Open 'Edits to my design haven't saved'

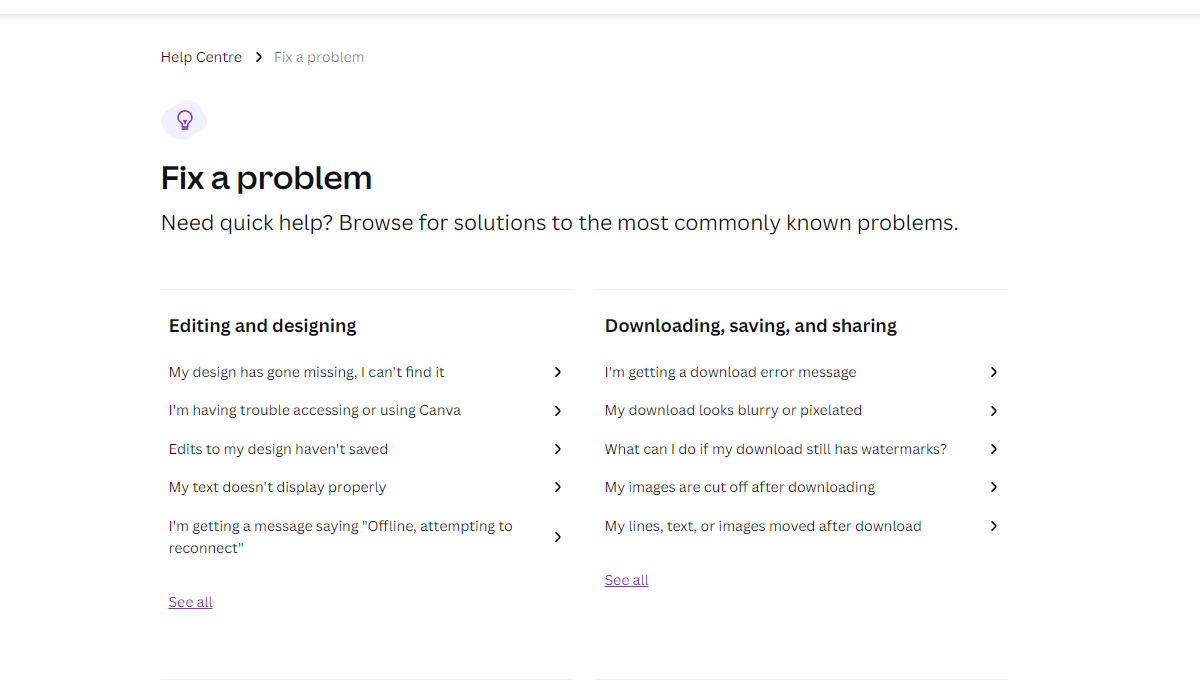(x=278, y=449)
